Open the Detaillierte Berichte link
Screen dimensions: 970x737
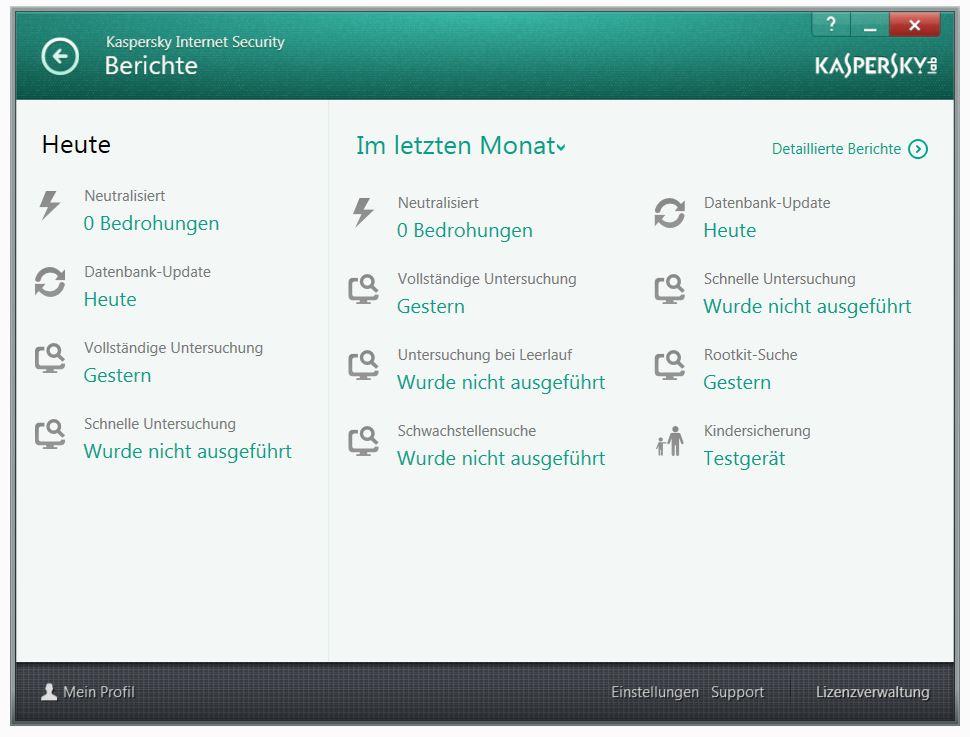tap(836, 149)
